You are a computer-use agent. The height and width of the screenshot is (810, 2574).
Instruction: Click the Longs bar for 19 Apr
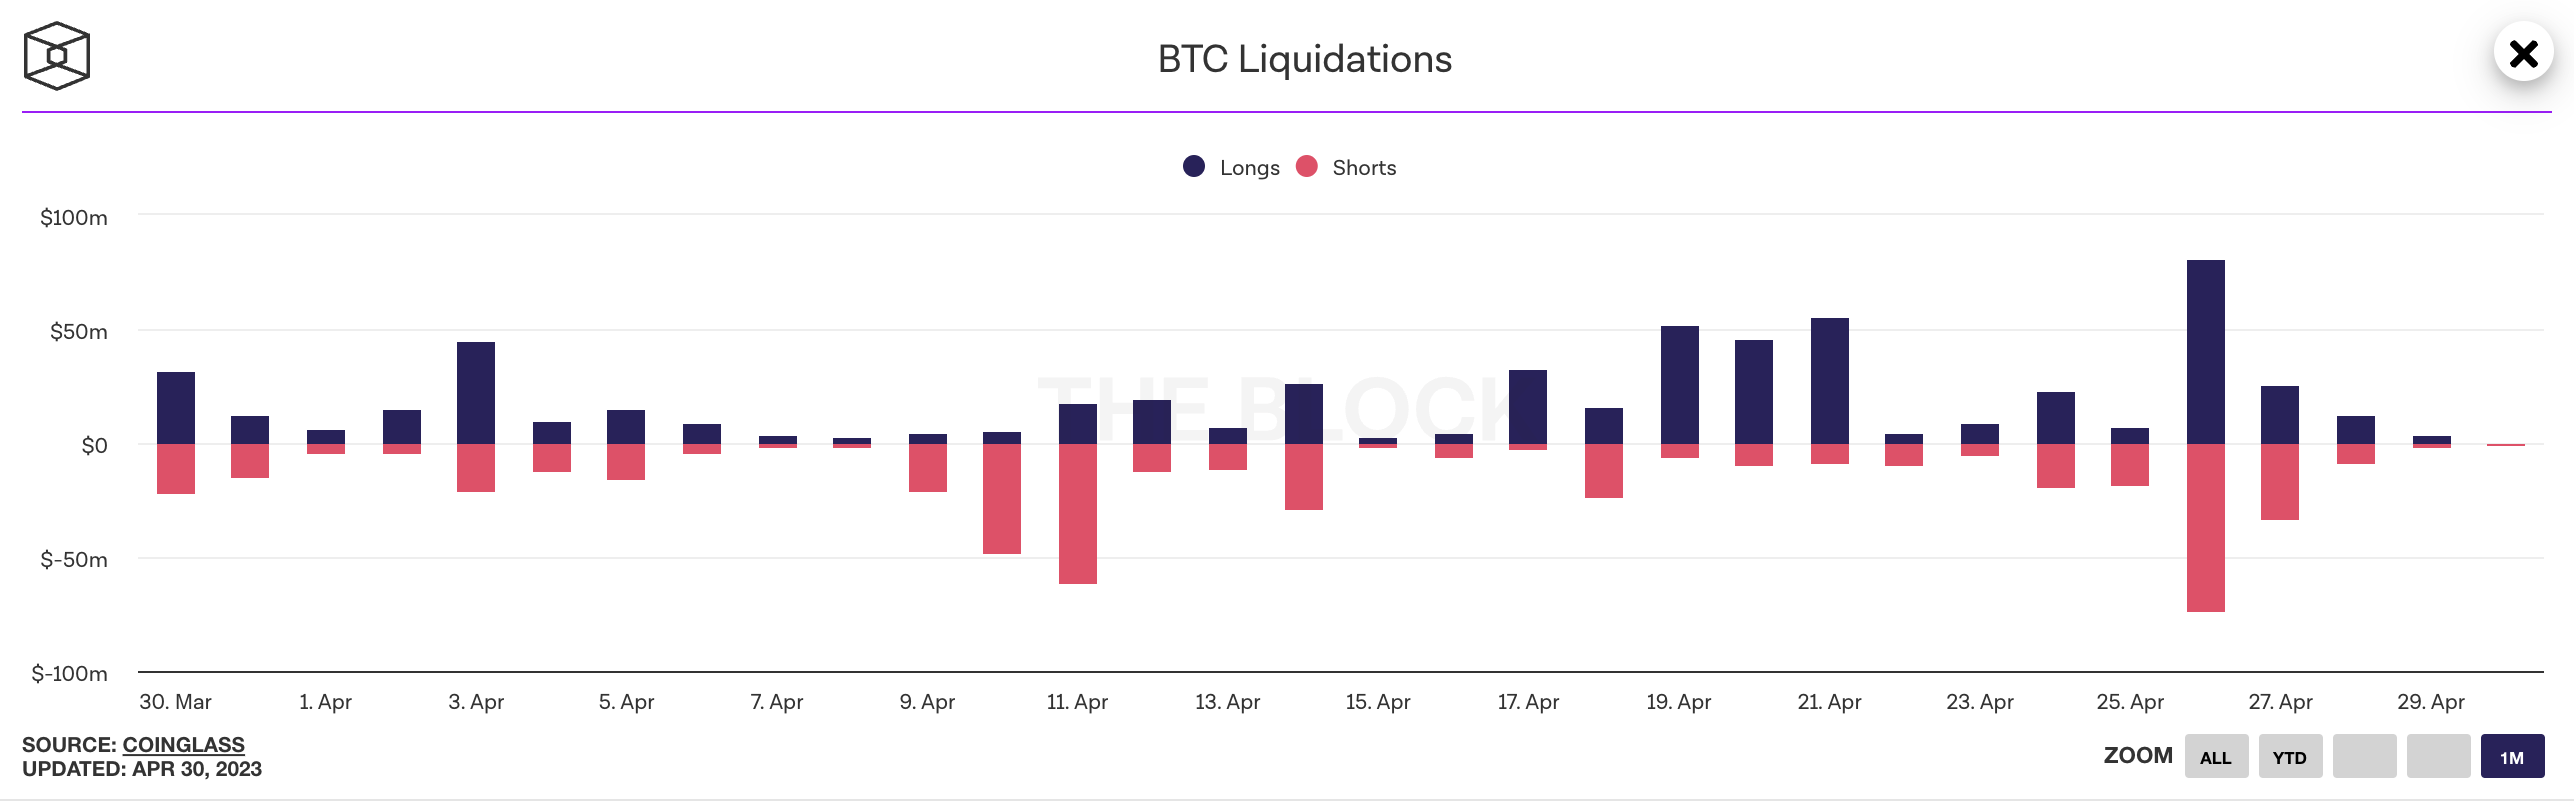[1679, 385]
